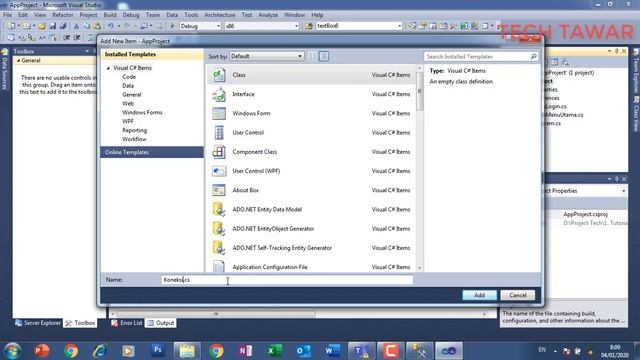
Task: Open the Properties object dropdown
Action: (624, 191)
